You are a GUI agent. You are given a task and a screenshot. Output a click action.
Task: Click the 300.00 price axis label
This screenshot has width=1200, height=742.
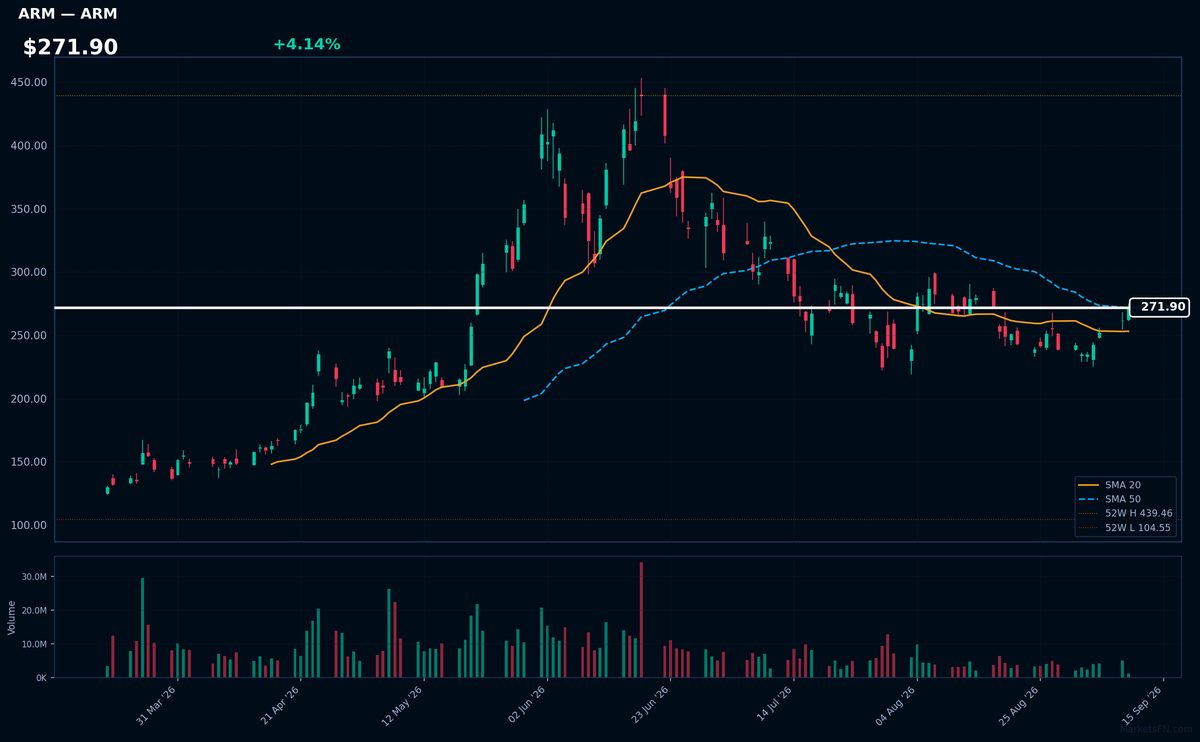coord(29,272)
